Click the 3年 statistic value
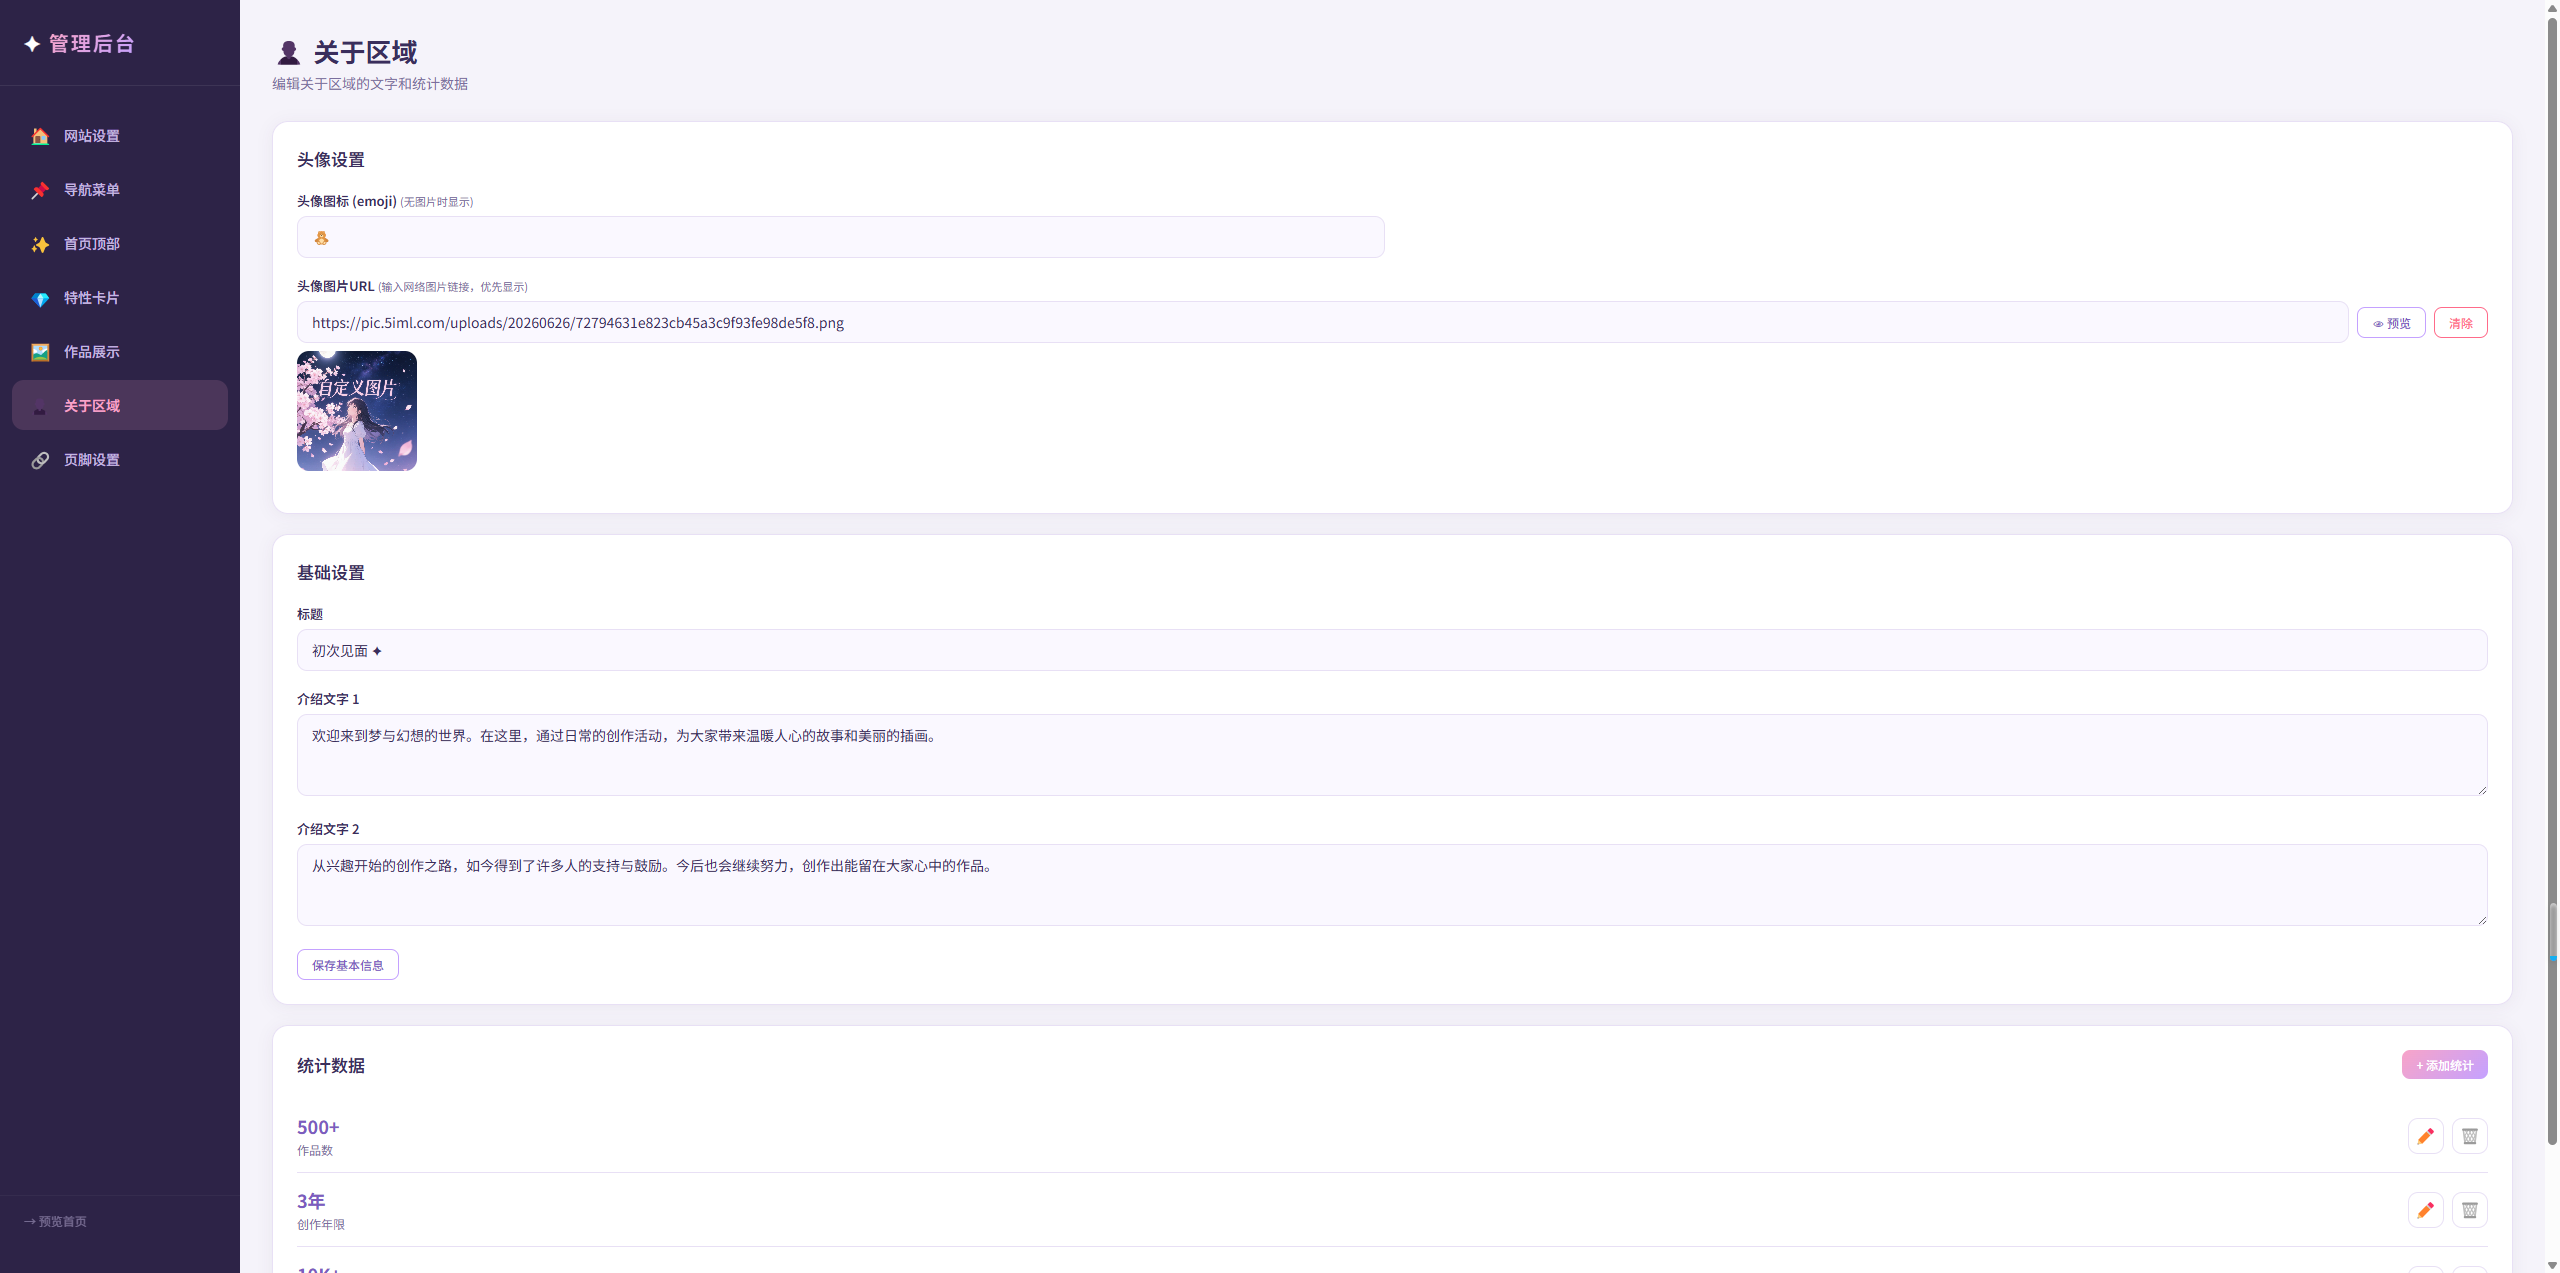This screenshot has width=2560, height=1273. tap(311, 1201)
